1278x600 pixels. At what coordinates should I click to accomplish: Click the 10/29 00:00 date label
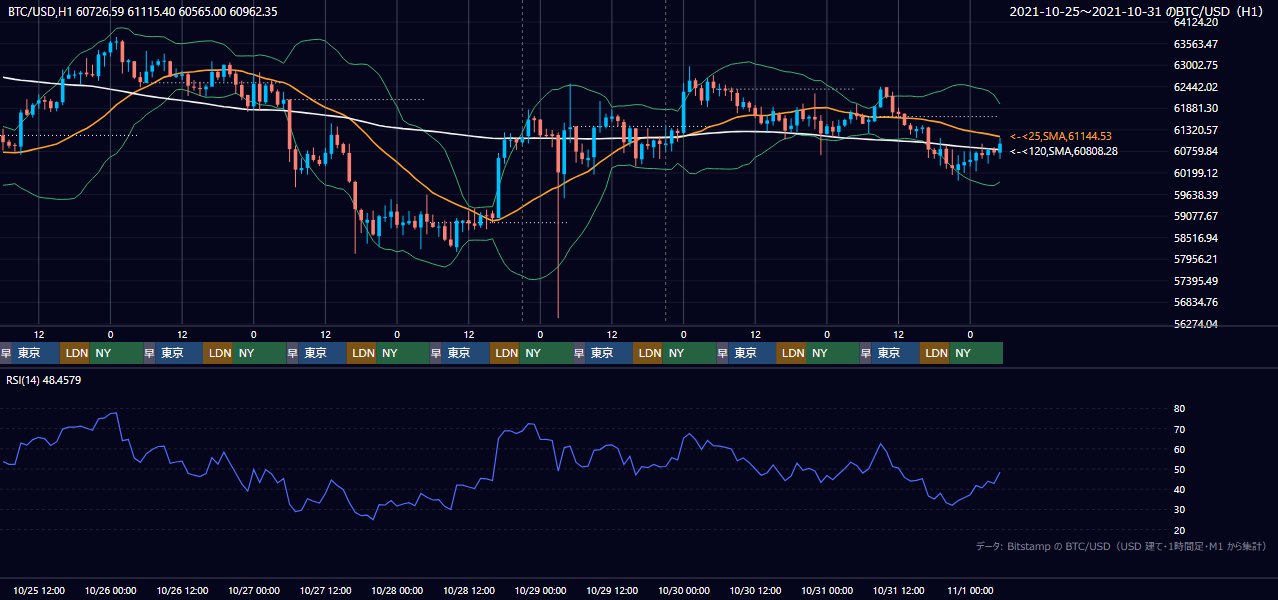540,590
